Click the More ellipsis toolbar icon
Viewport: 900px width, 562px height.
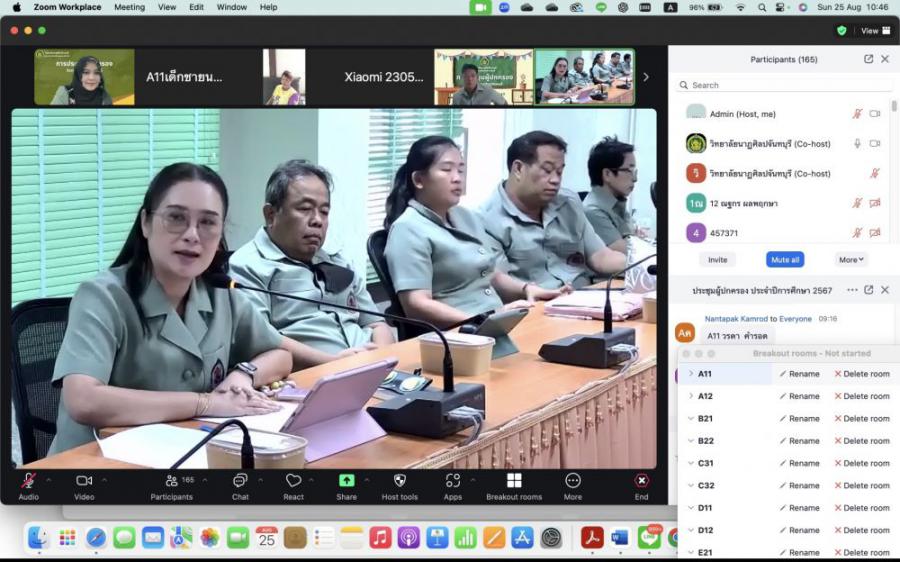pyautogui.click(x=573, y=481)
